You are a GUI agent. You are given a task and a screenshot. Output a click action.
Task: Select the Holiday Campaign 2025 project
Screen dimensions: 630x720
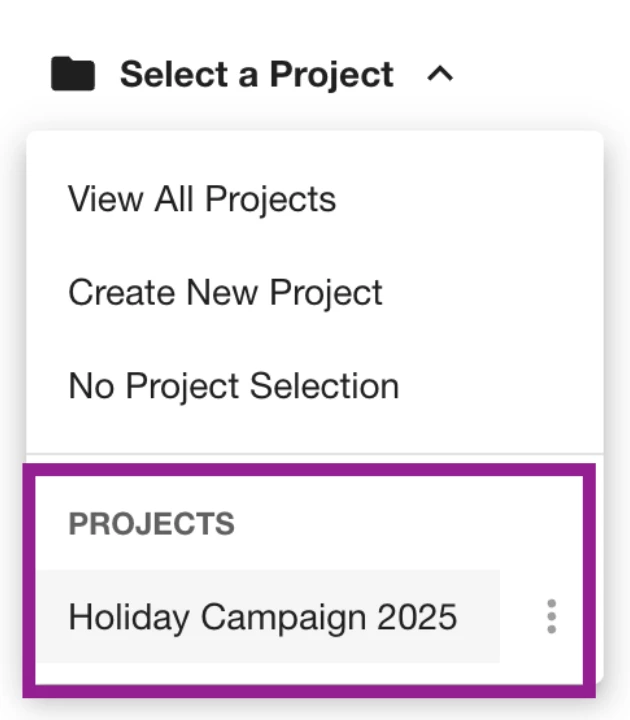point(262,617)
